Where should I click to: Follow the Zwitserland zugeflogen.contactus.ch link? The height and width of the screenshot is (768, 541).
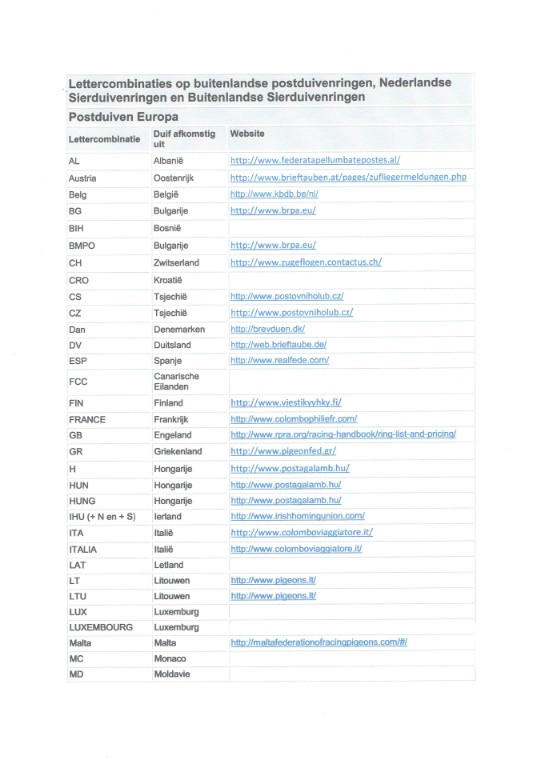tap(306, 262)
